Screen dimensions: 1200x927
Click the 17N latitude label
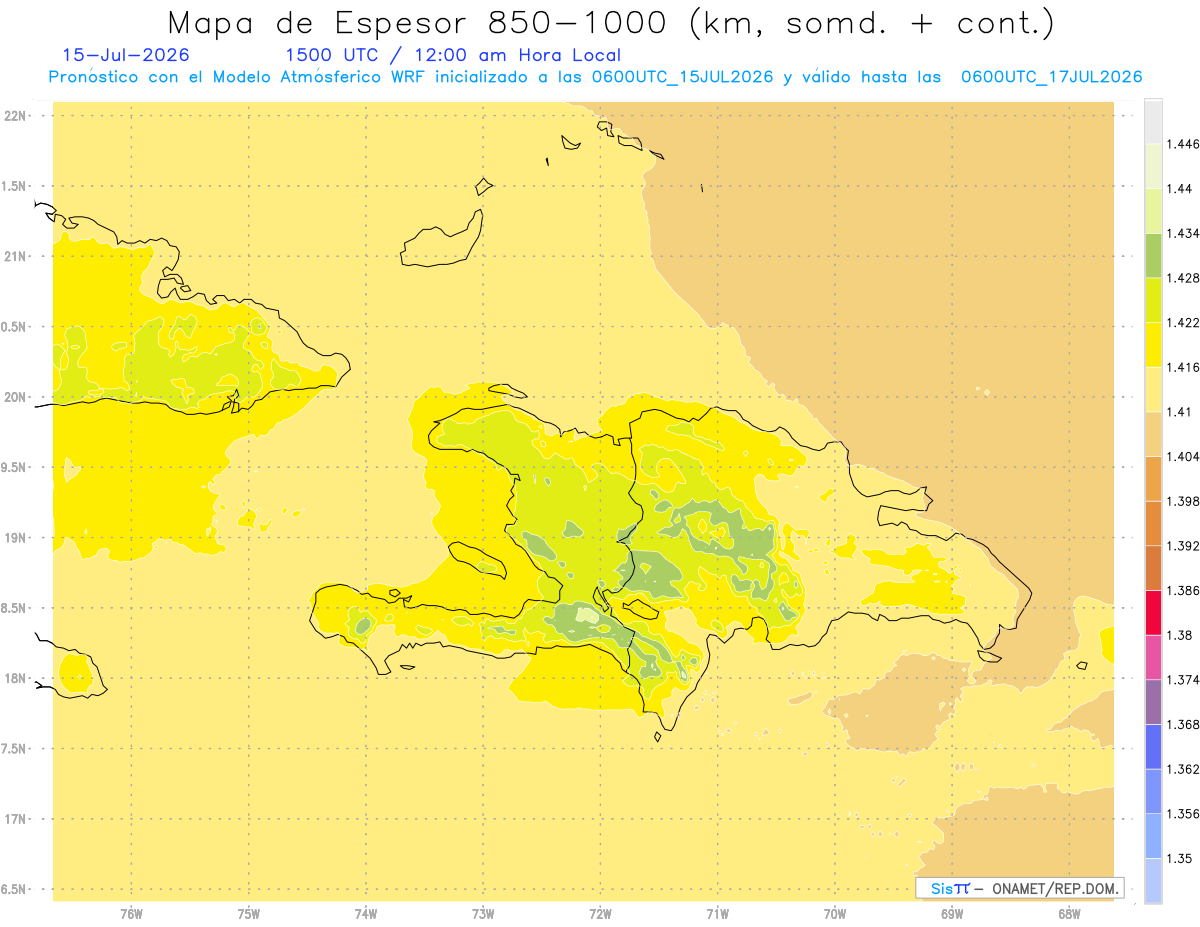click(x=14, y=819)
